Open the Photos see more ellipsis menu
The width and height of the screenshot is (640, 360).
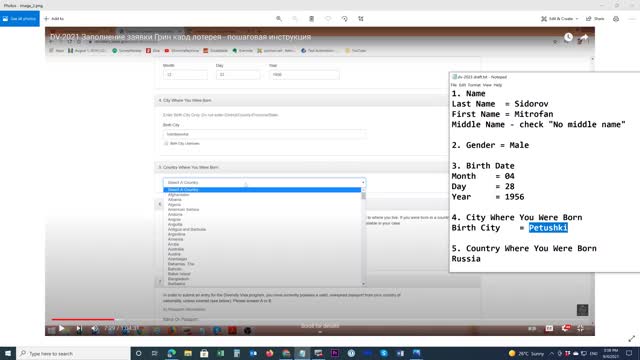click(631, 19)
